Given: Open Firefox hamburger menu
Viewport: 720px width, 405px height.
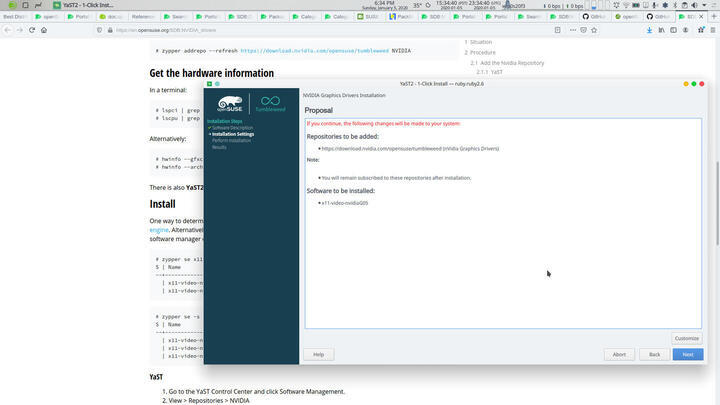Looking at the screenshot, I should click(713, 30).
